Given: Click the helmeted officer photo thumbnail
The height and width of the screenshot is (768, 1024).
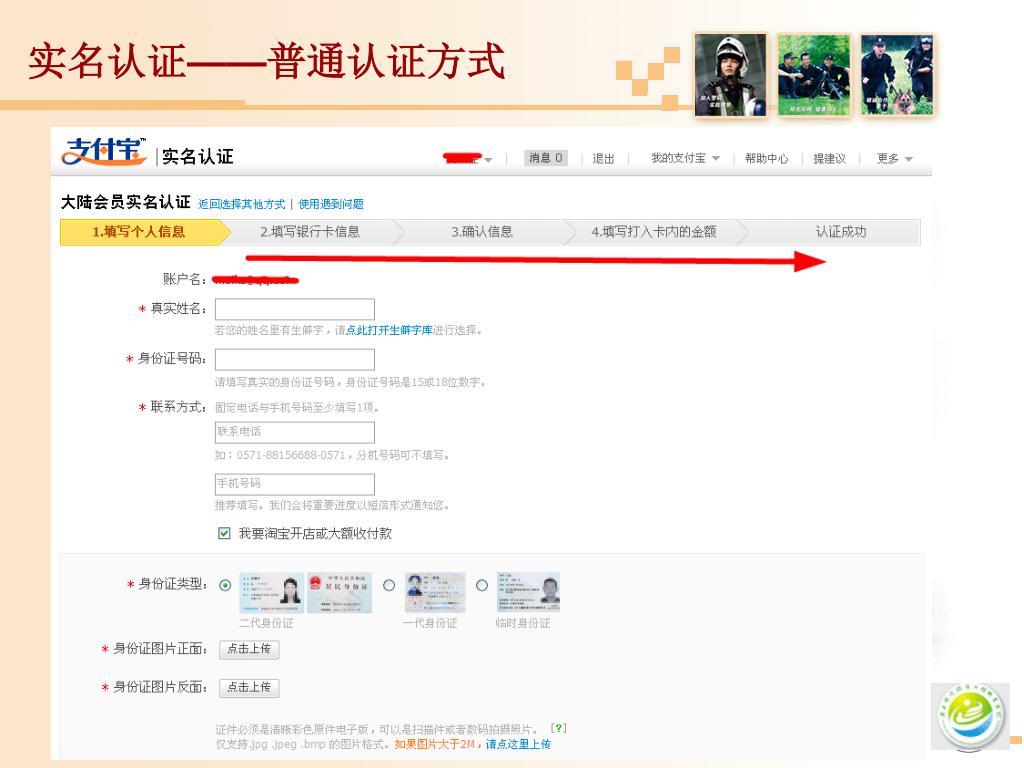Looking at the screenshot, I should 730,75.
